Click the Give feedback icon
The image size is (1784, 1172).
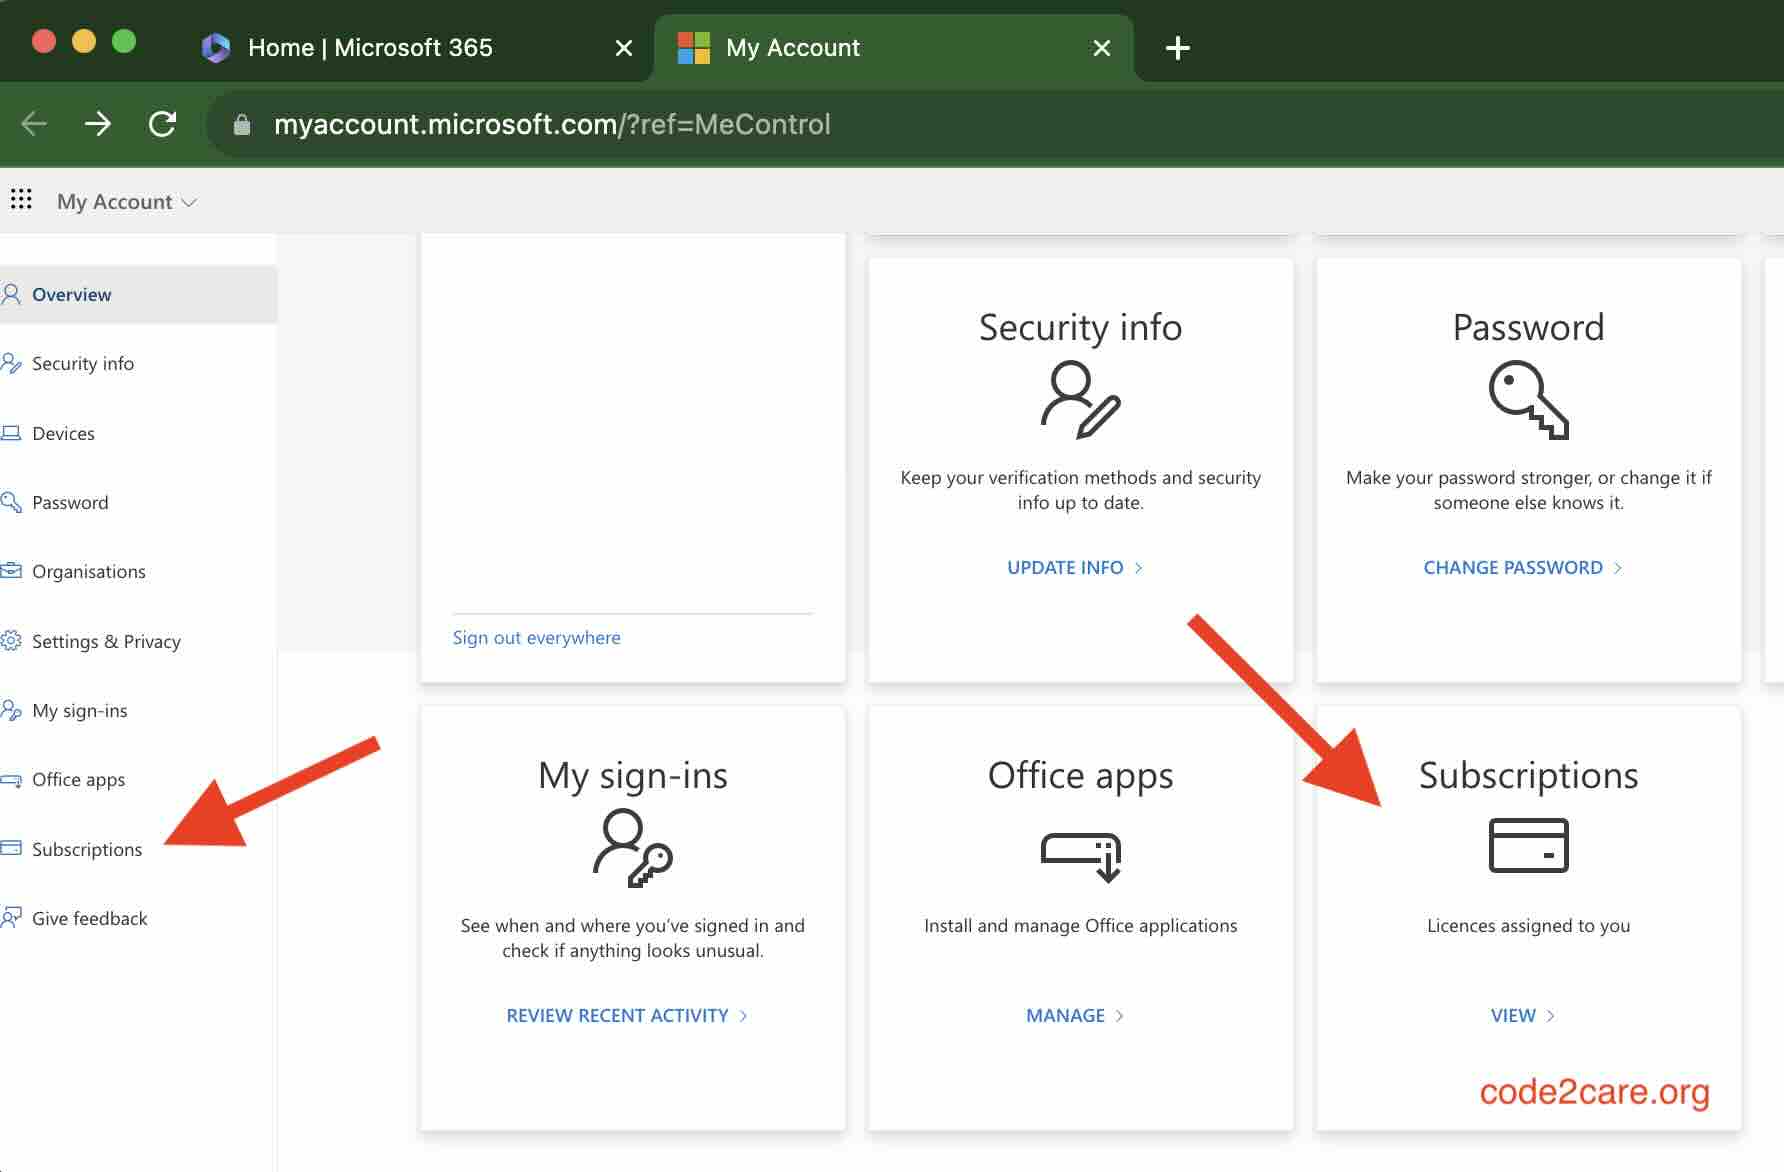[13, 917]
